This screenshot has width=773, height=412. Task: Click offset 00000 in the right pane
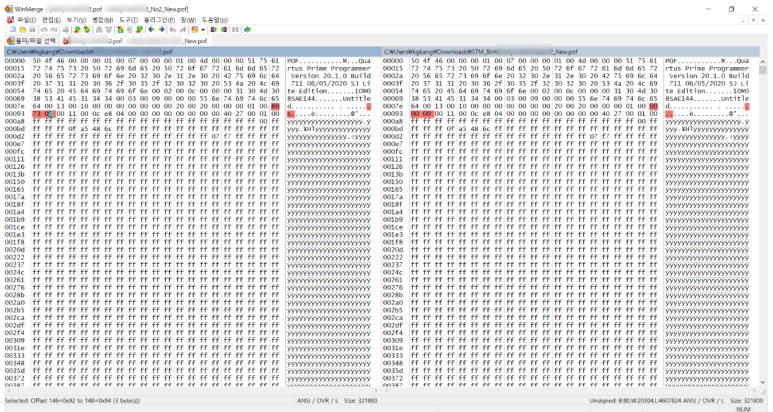(393, 61)
